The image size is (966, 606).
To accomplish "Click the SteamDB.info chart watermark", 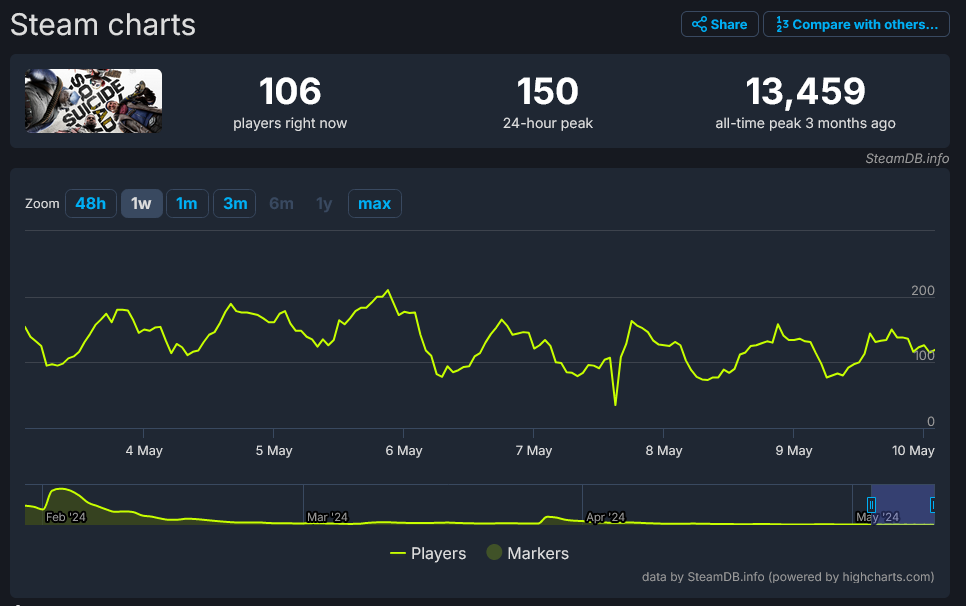I will coord(907,158).
